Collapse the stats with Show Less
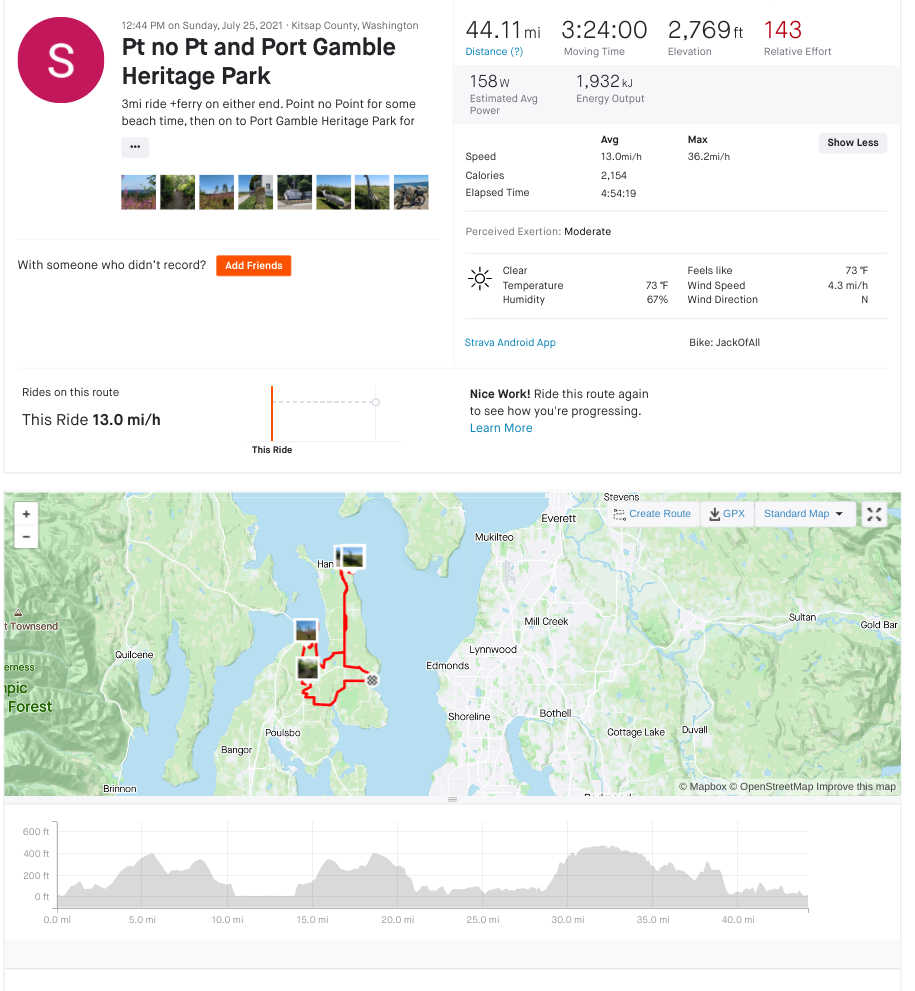 click(852, 143)
